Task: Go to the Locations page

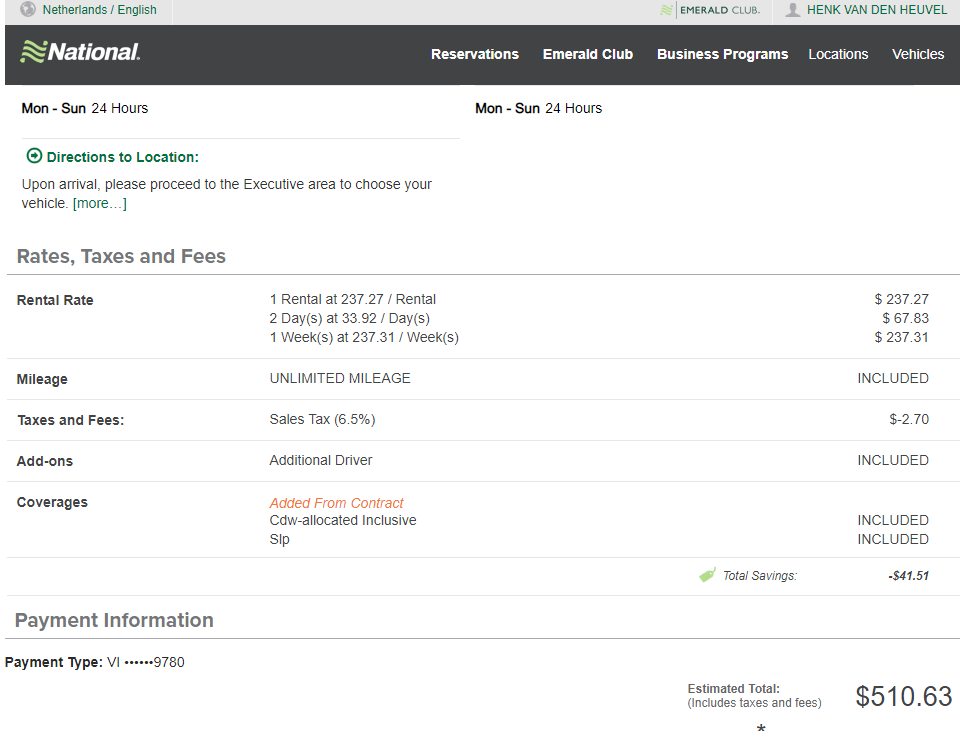Action: pos(838,54)
